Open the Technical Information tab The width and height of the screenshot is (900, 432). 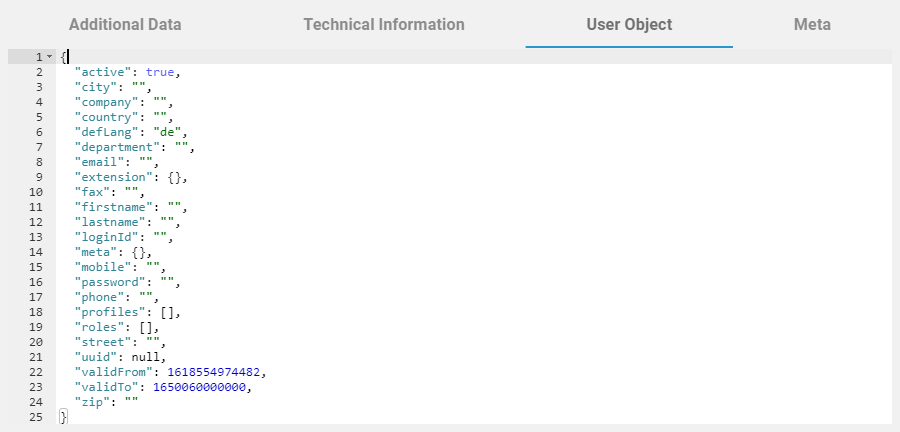pos(384,24)
